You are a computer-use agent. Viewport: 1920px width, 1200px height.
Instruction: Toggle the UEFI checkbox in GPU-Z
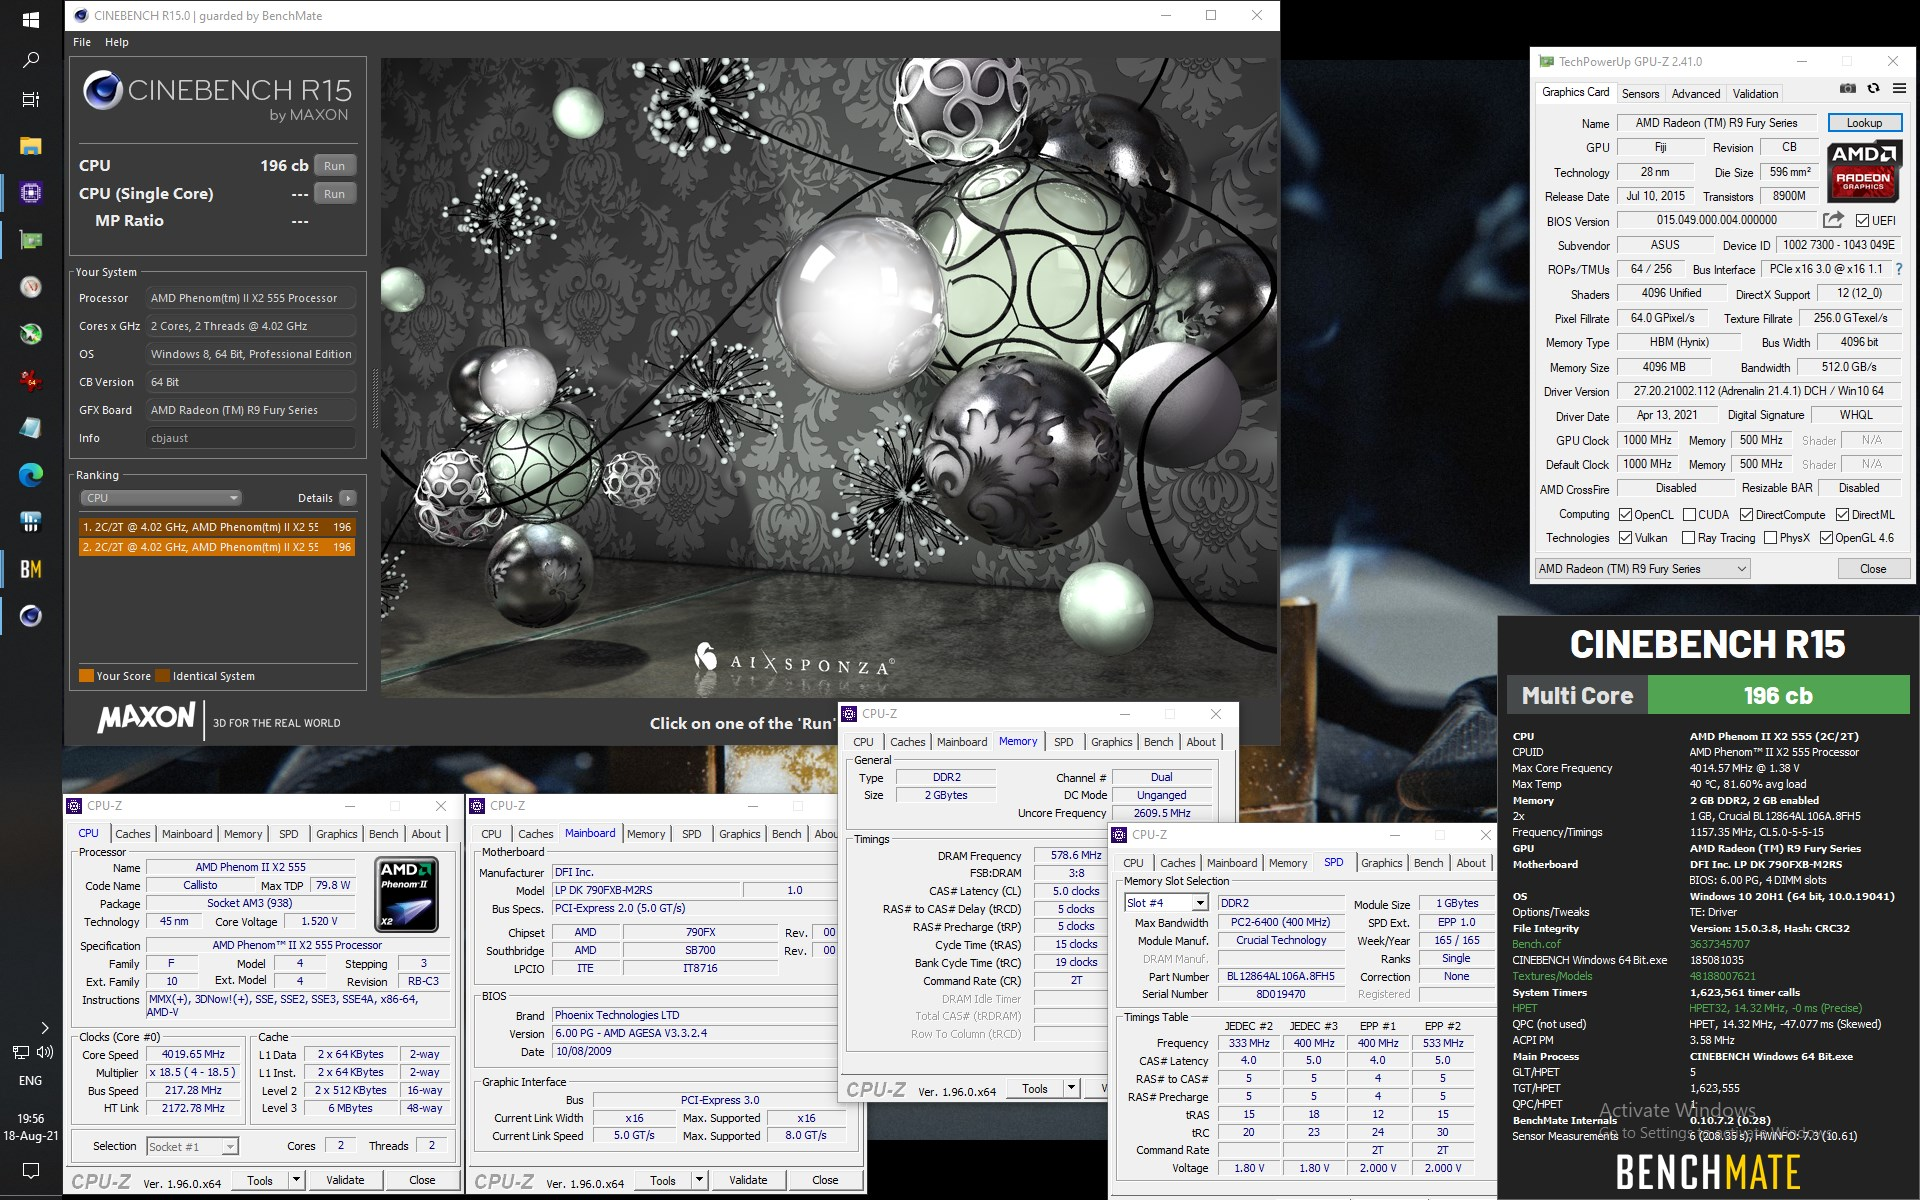click(x=1862, y=221)
